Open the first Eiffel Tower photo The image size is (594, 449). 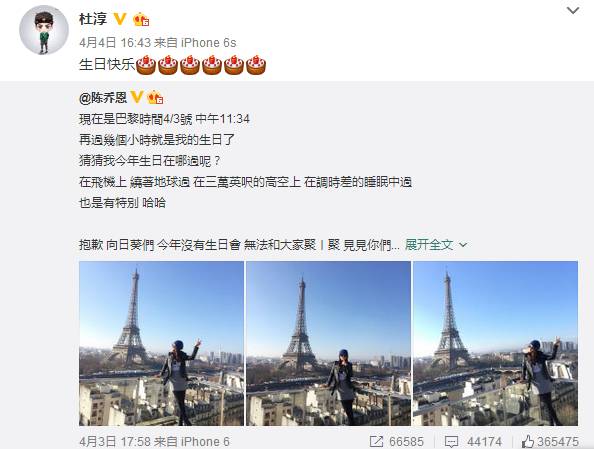pyautogui.click(x=161, y=343)
